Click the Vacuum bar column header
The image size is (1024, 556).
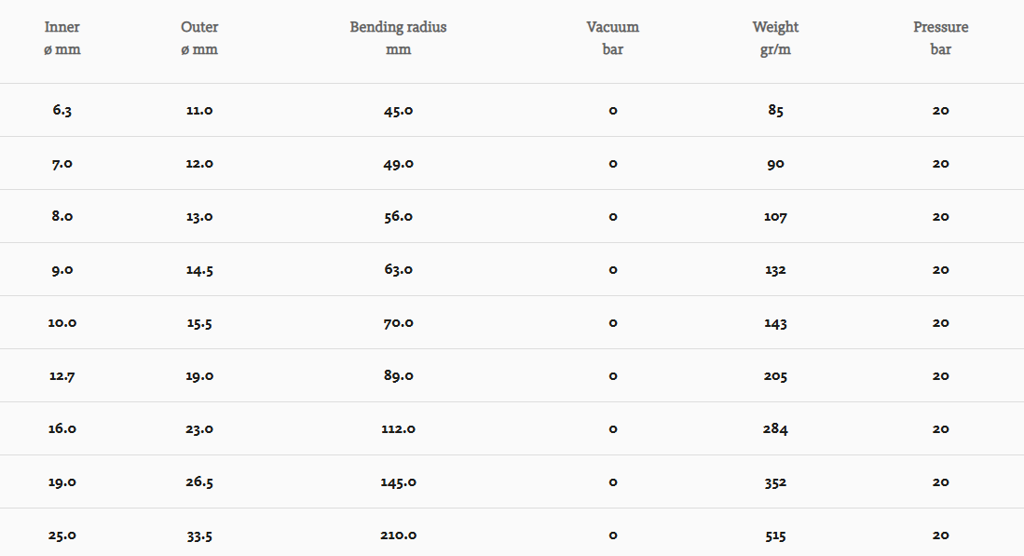[612, 38]
